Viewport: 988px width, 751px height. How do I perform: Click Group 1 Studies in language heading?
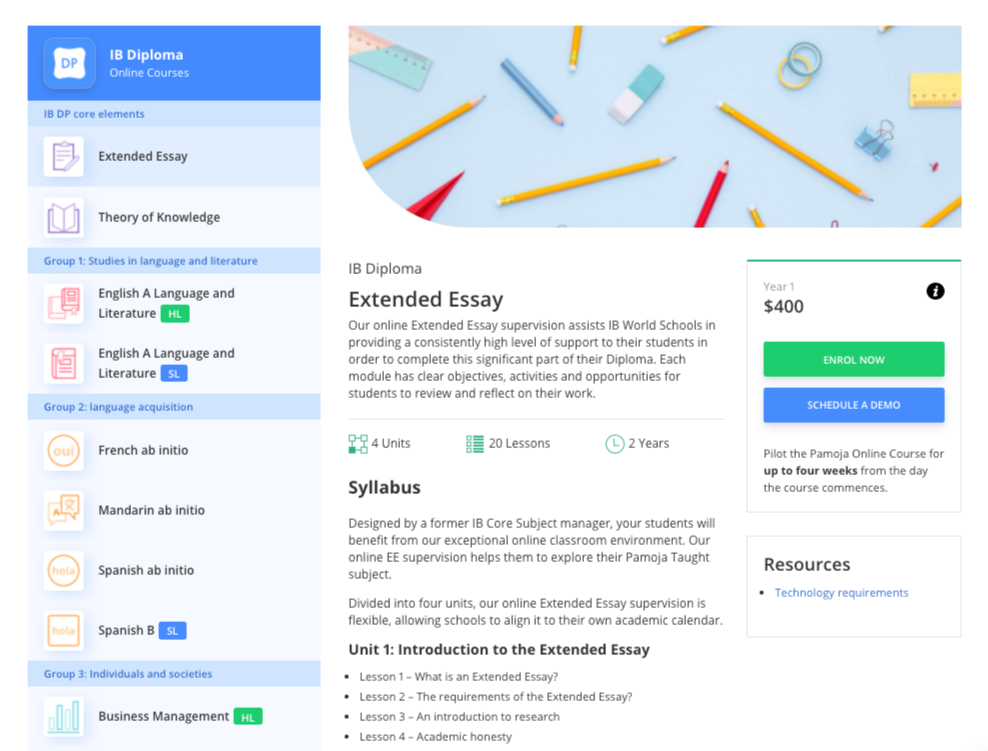[150, 261]
